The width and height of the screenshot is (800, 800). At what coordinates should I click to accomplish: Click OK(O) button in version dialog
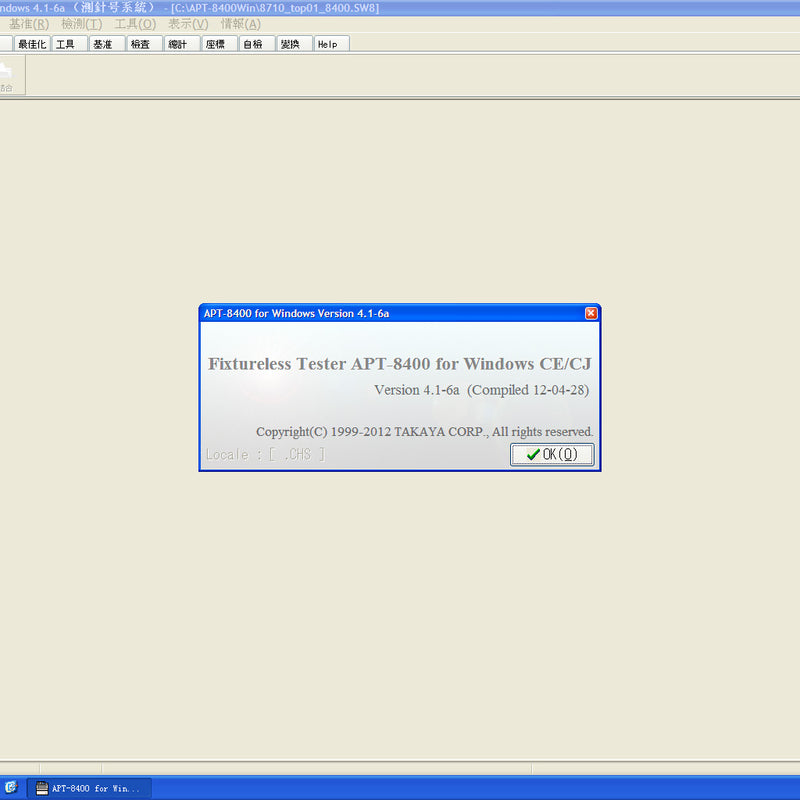pos(552,454)
